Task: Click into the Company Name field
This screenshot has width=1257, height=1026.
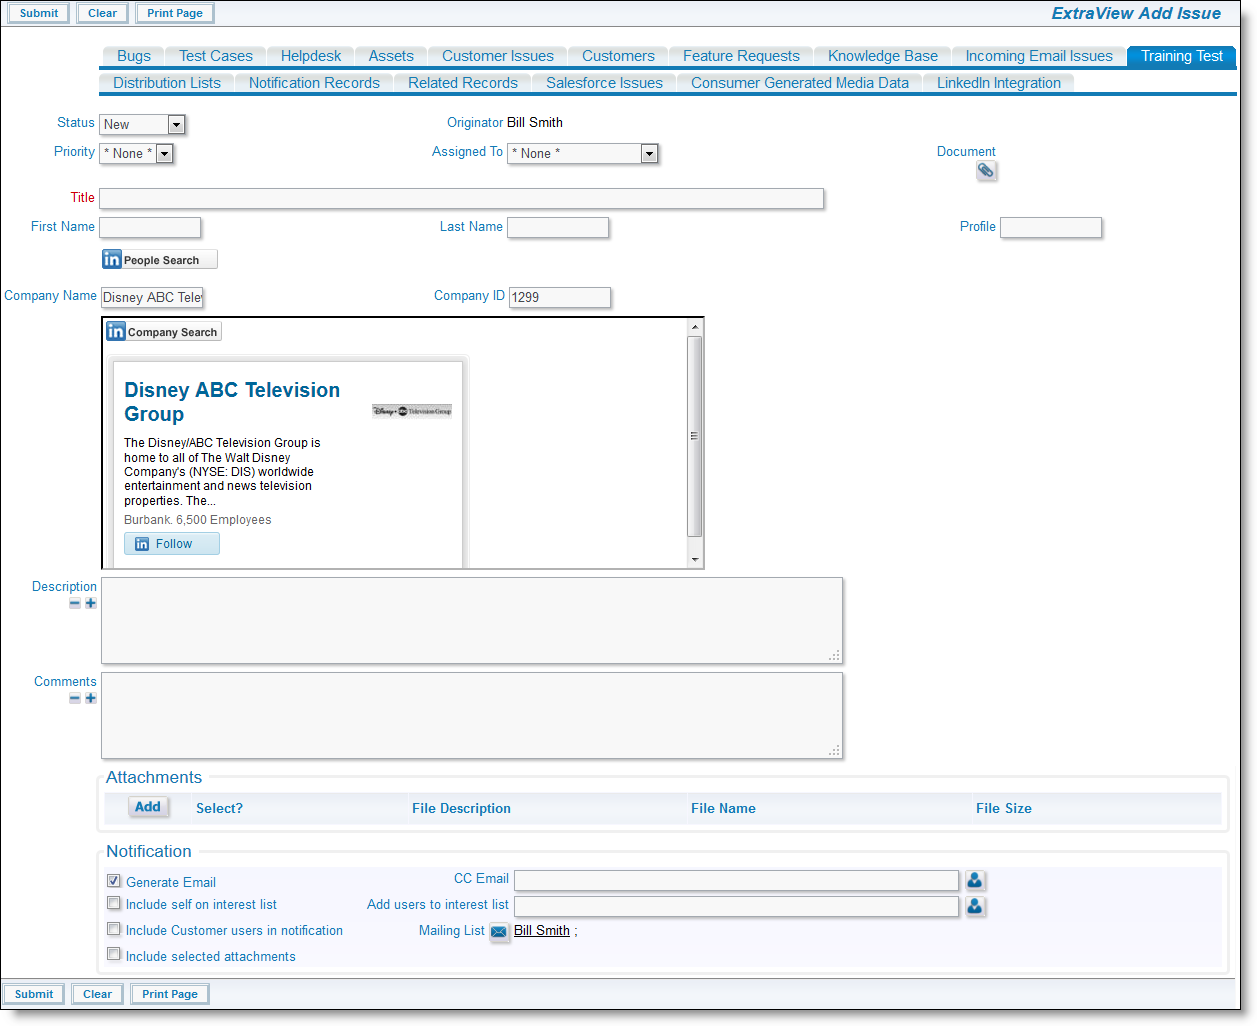Action: point(152,297)
